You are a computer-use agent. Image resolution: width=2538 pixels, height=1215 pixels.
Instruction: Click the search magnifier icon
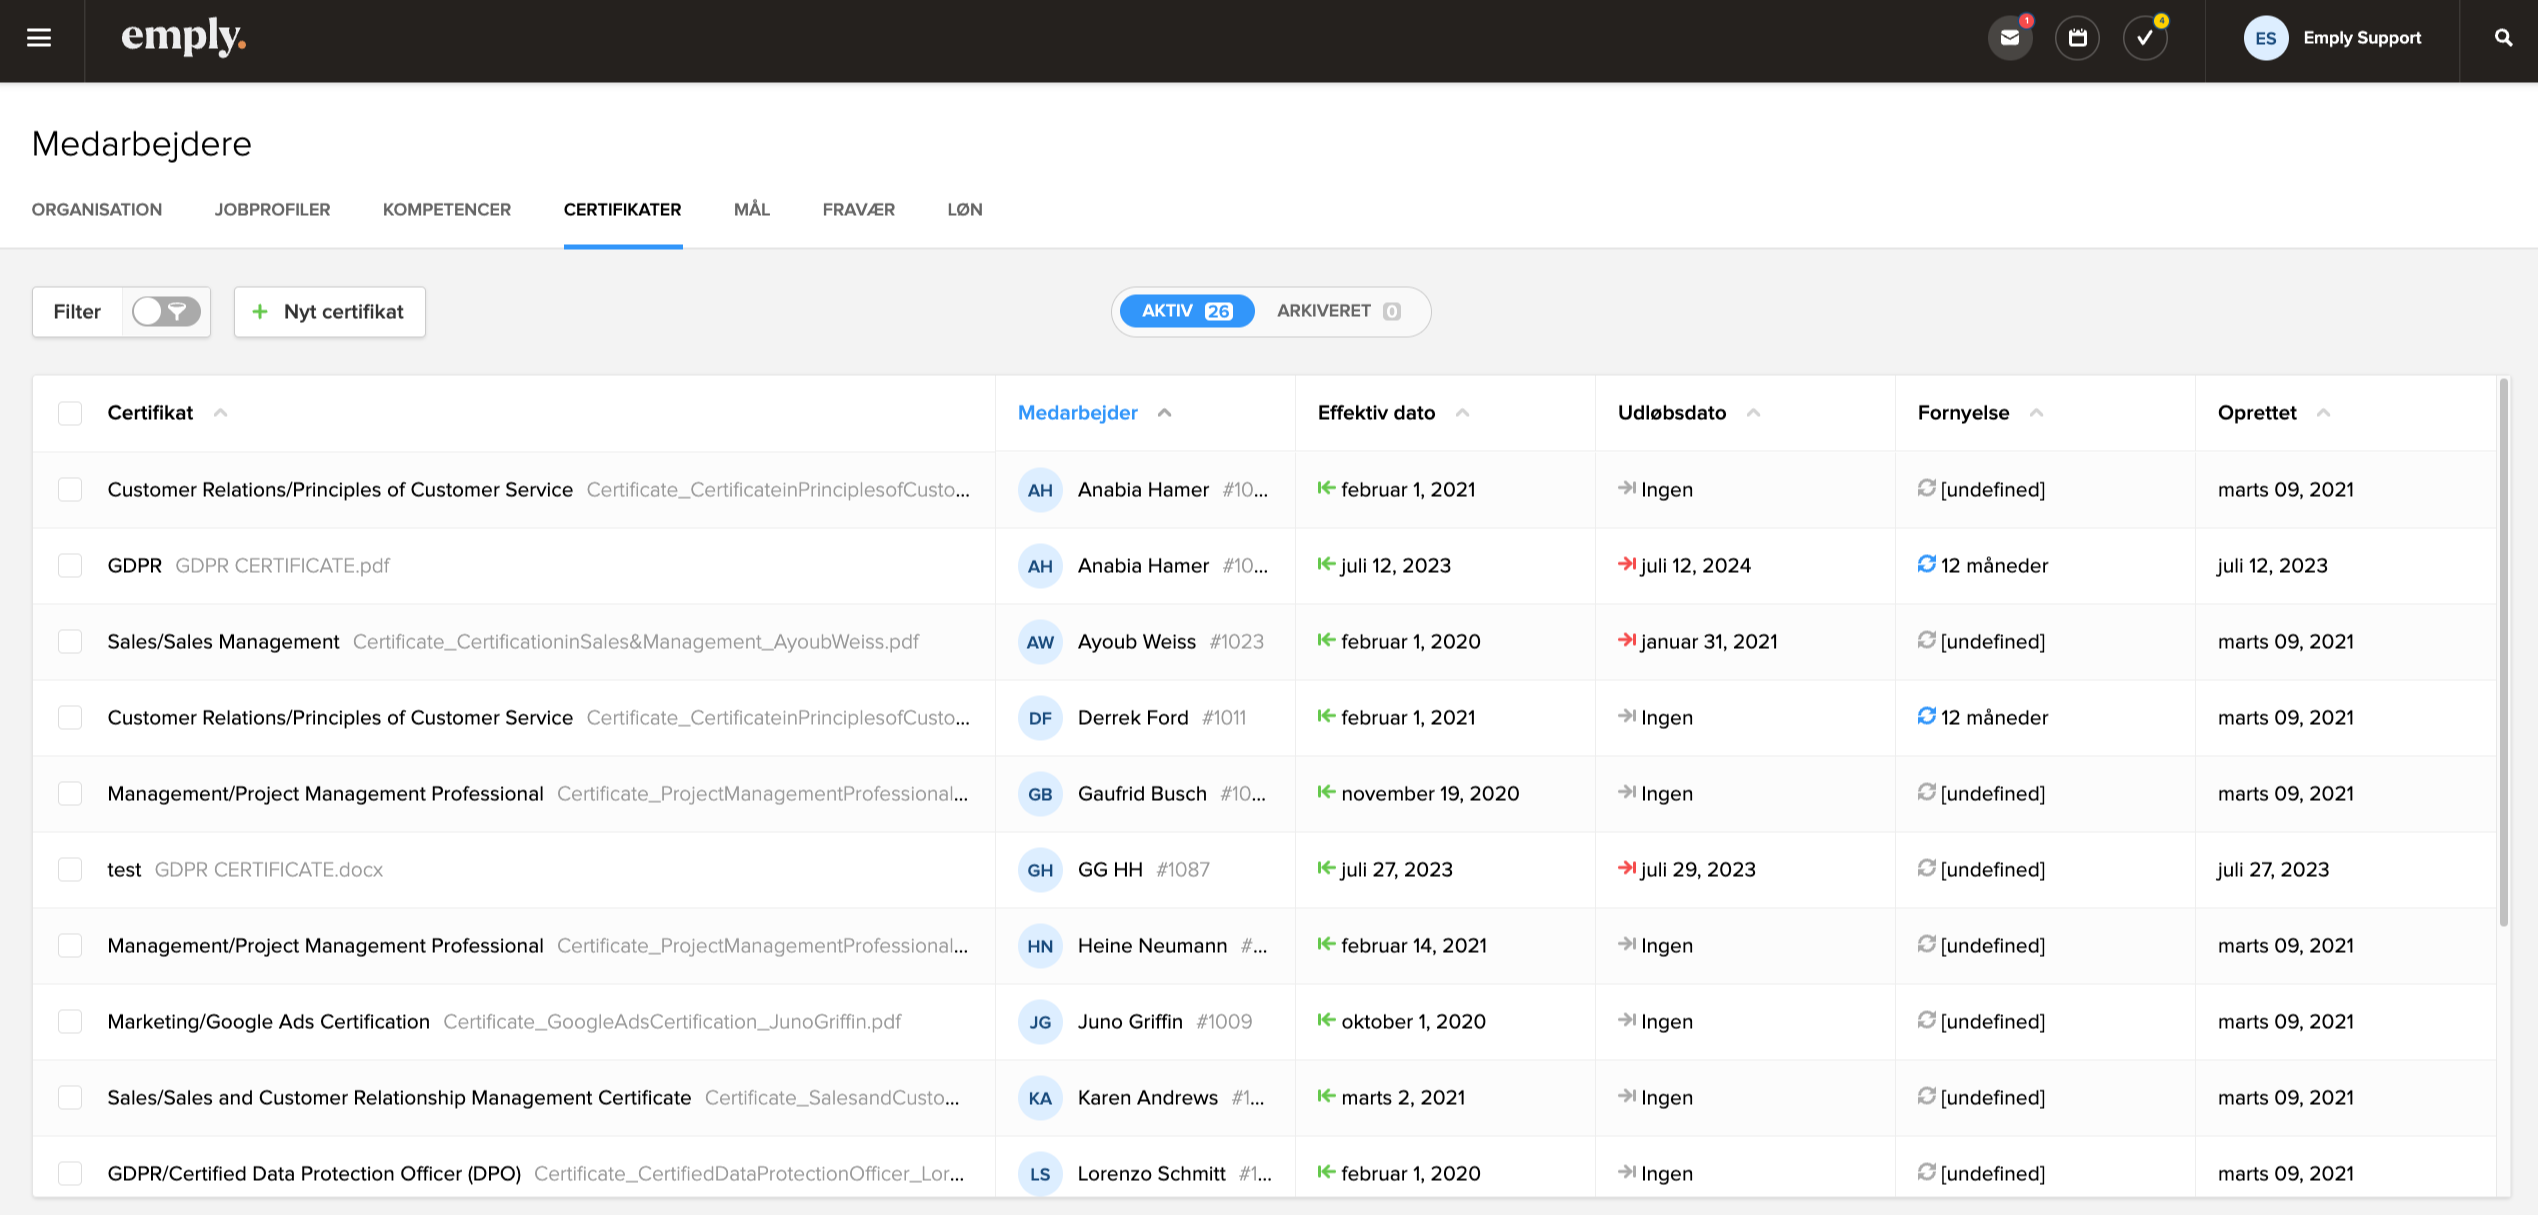[2503, 38]
